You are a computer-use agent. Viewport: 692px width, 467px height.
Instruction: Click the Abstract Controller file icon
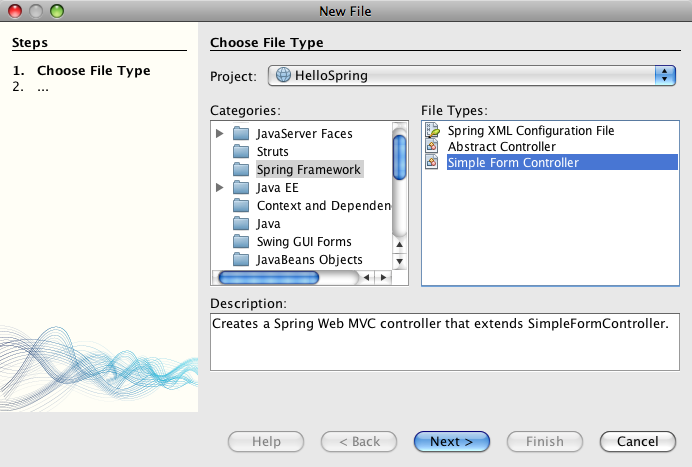coord(432,147)
